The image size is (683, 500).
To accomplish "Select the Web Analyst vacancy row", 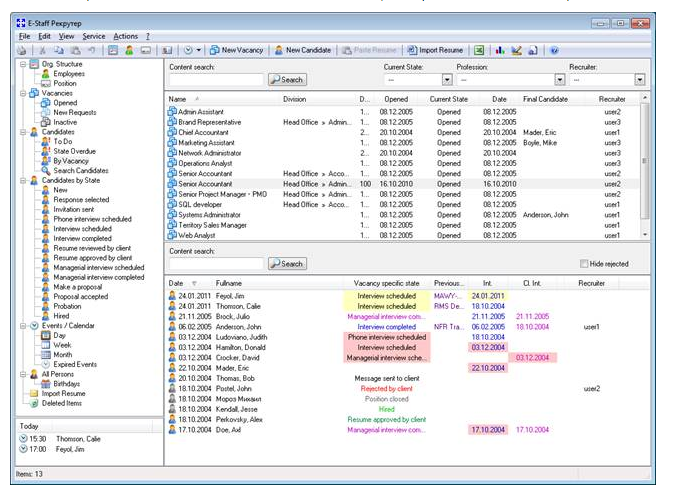I will click(403, 236).
